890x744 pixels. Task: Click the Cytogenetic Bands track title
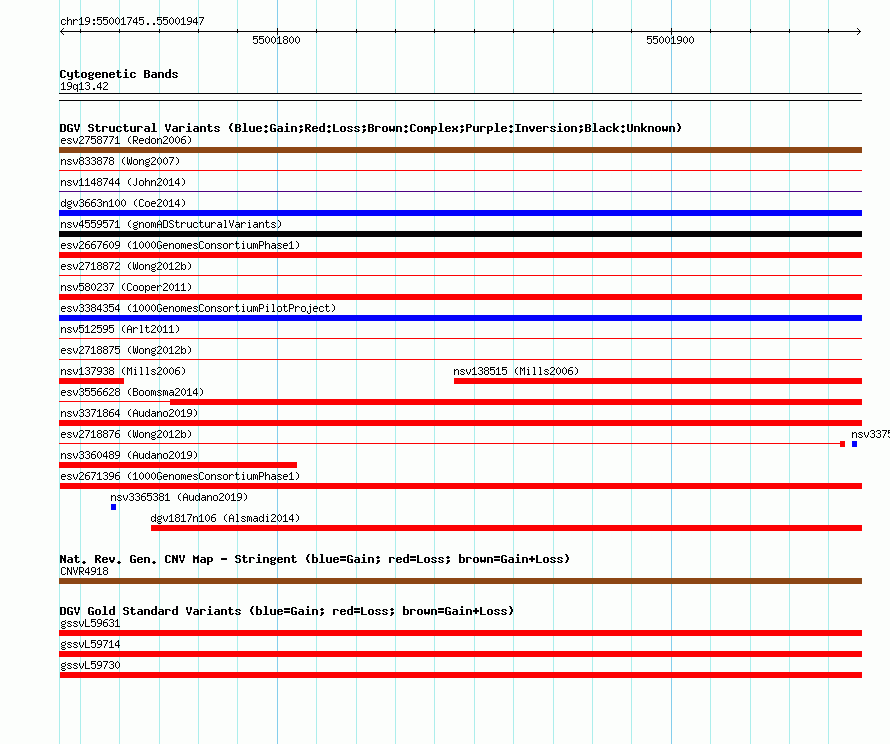[x=119, y=74]
